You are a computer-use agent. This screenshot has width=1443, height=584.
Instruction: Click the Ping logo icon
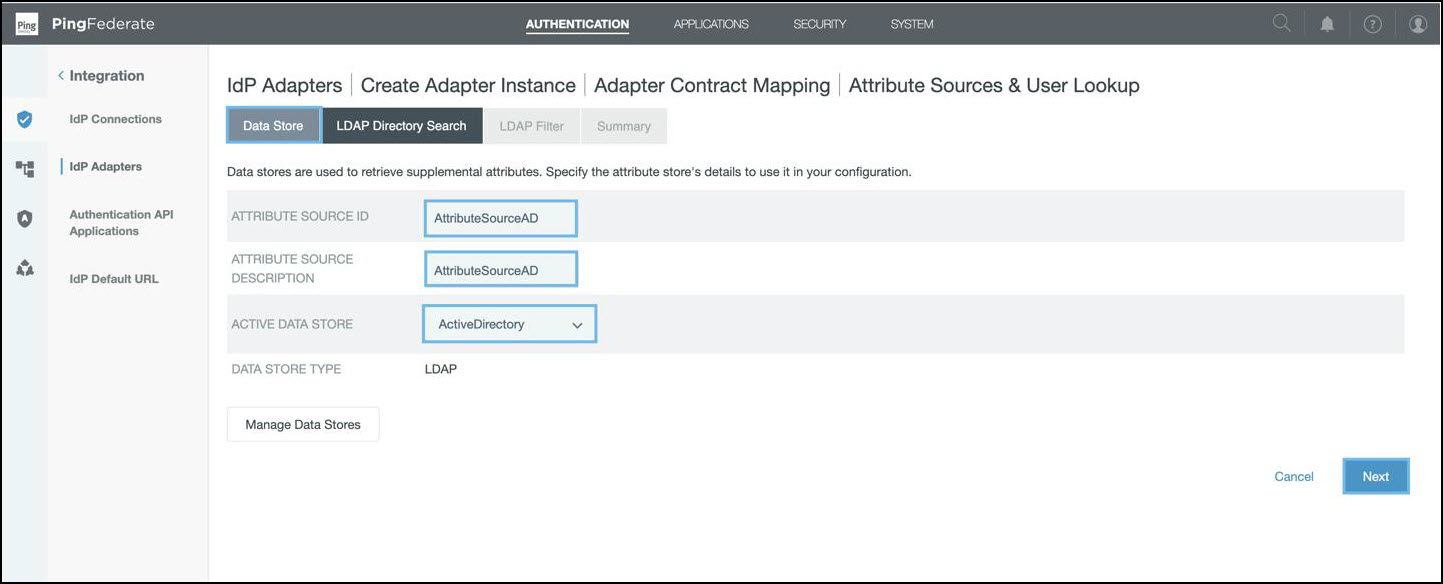pos(27,24)
